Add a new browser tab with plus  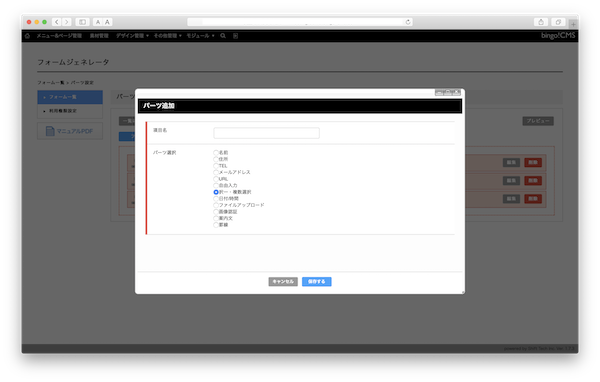[x=573, y=24]
